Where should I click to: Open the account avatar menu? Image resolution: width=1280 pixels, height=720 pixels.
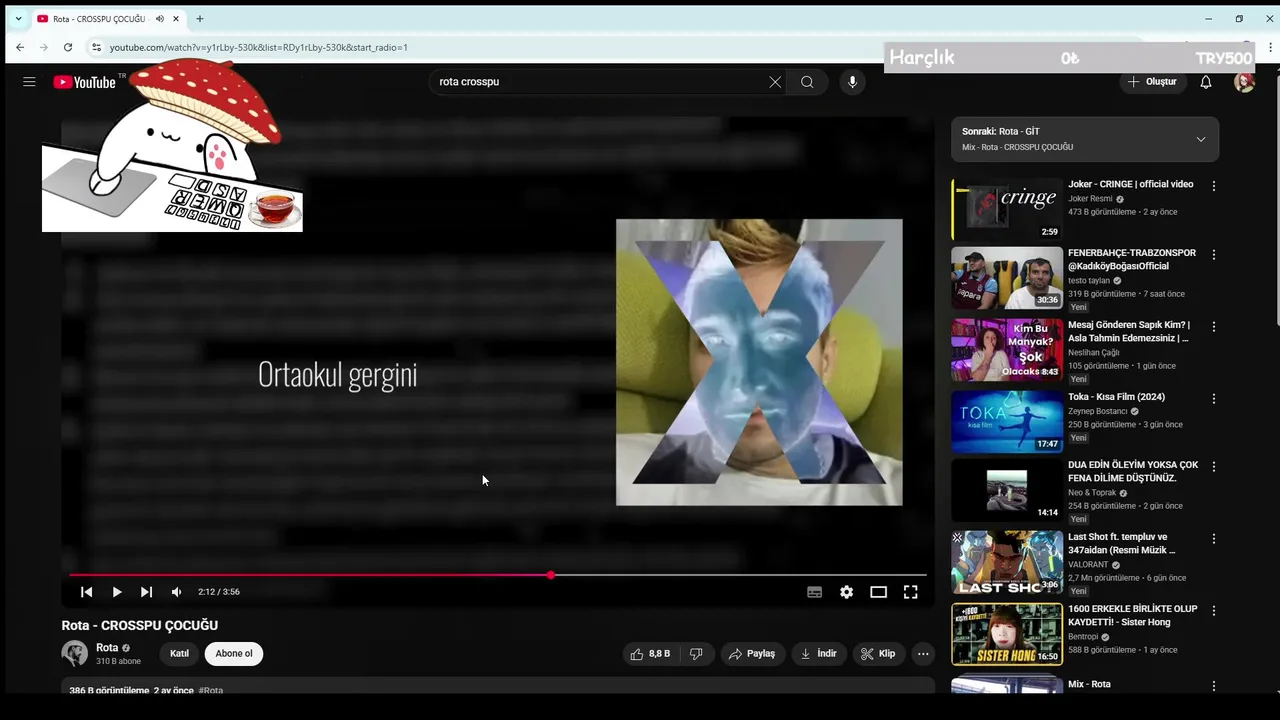[1244, 82]
